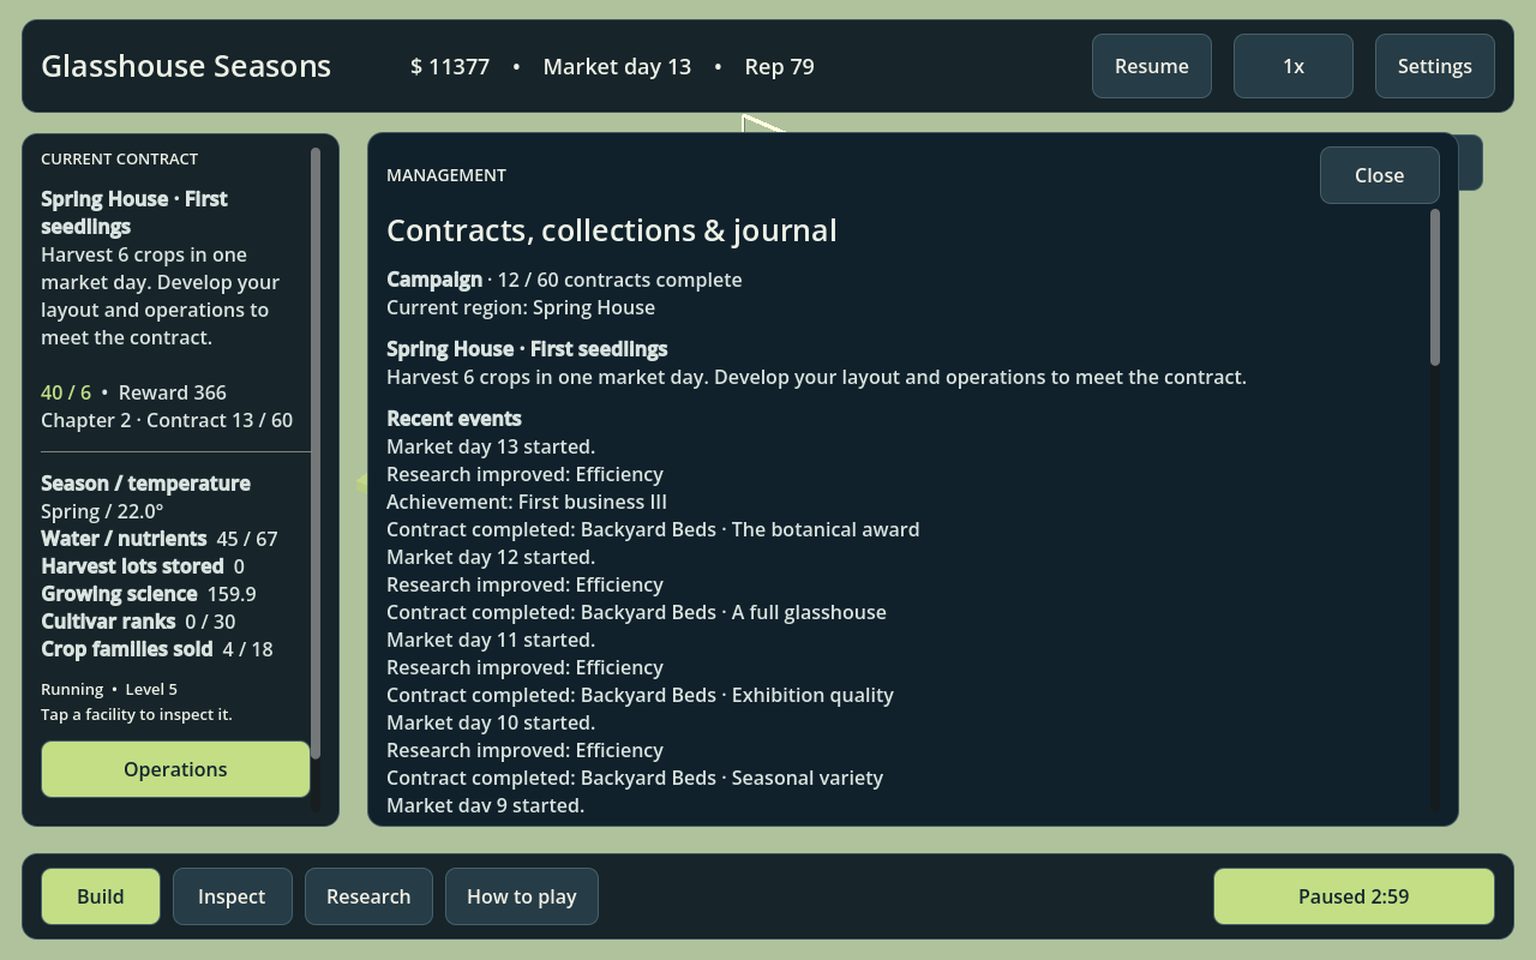Click the Seasonal variety contract event
This screenshot has width=1536, height=960.
[x=635, y=778]
